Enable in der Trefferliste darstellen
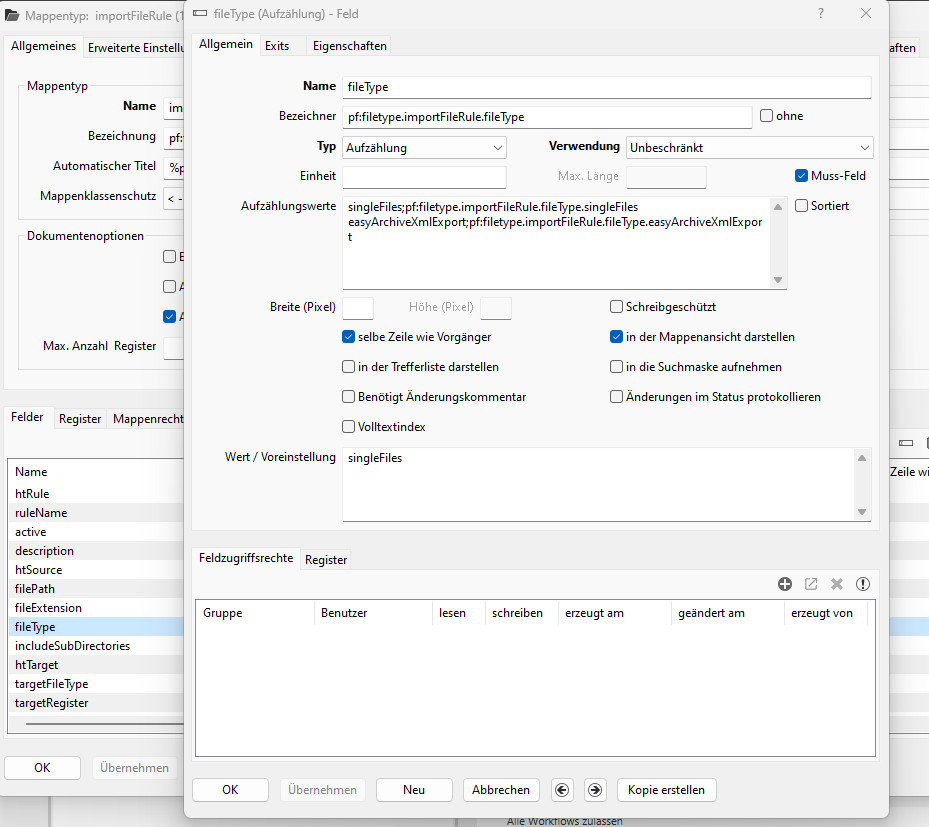Screen dimensions: 929x827 348,367
